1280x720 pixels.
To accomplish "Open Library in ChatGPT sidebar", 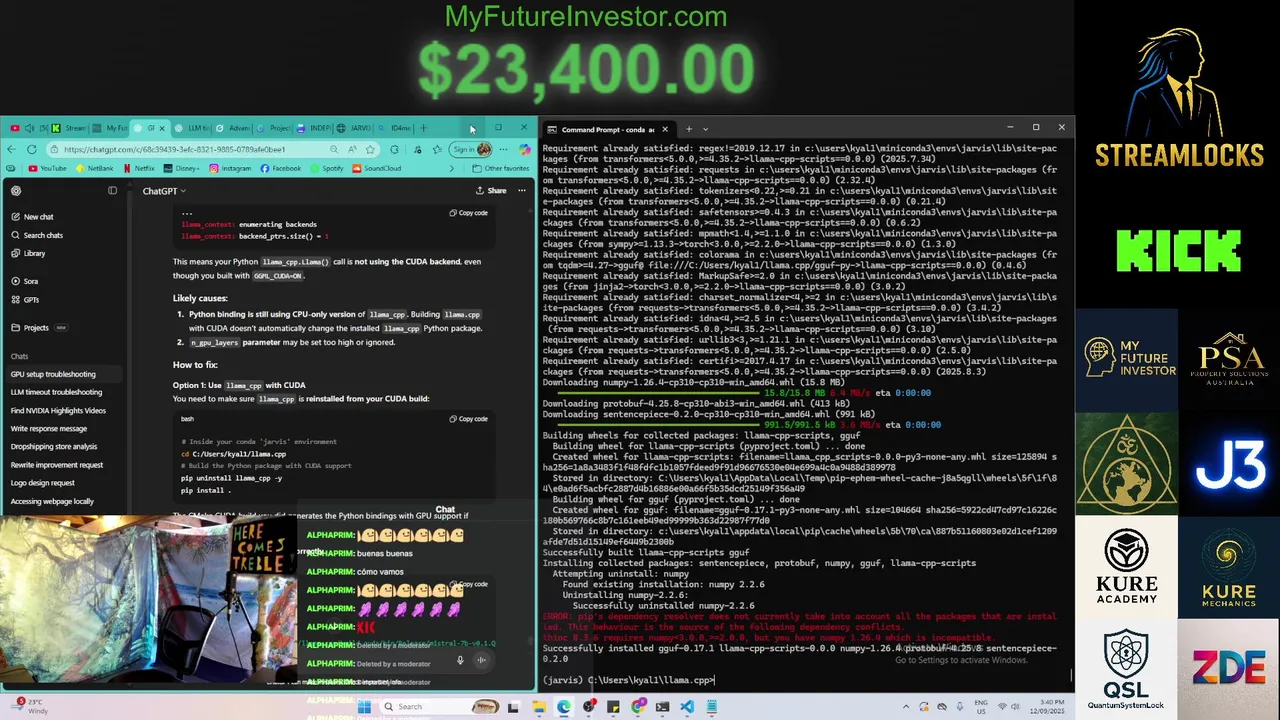I will pyautogui.click(x=28, y=253).
